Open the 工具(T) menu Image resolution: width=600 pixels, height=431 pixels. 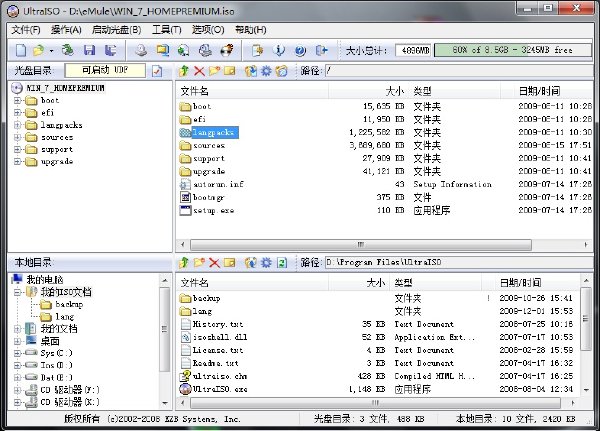pos(166,30)
